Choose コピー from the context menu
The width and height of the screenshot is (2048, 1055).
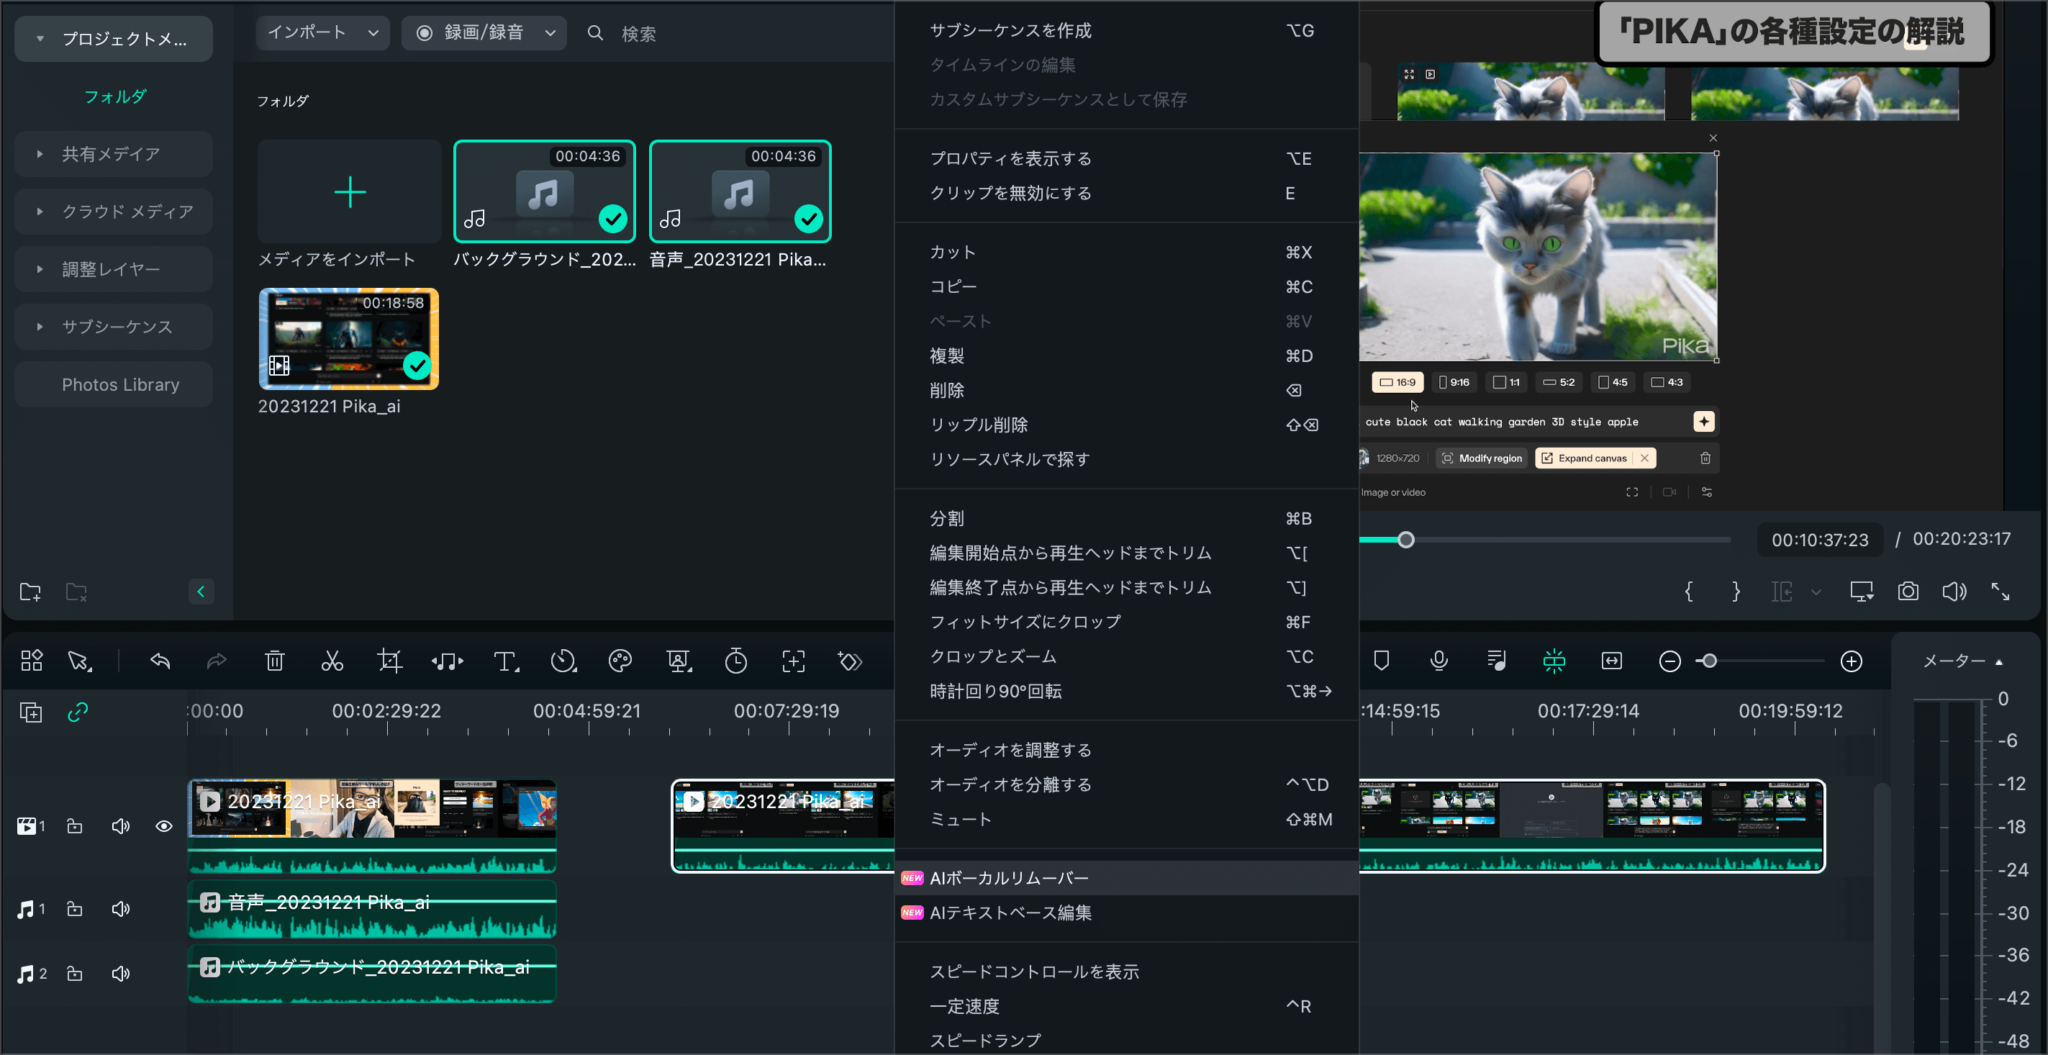(x=953, y=286)
